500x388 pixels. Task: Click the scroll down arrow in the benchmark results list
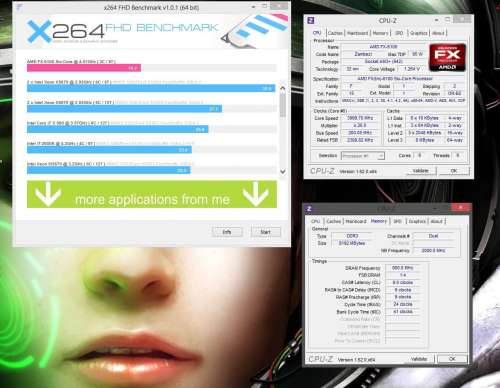pos(283,172)
